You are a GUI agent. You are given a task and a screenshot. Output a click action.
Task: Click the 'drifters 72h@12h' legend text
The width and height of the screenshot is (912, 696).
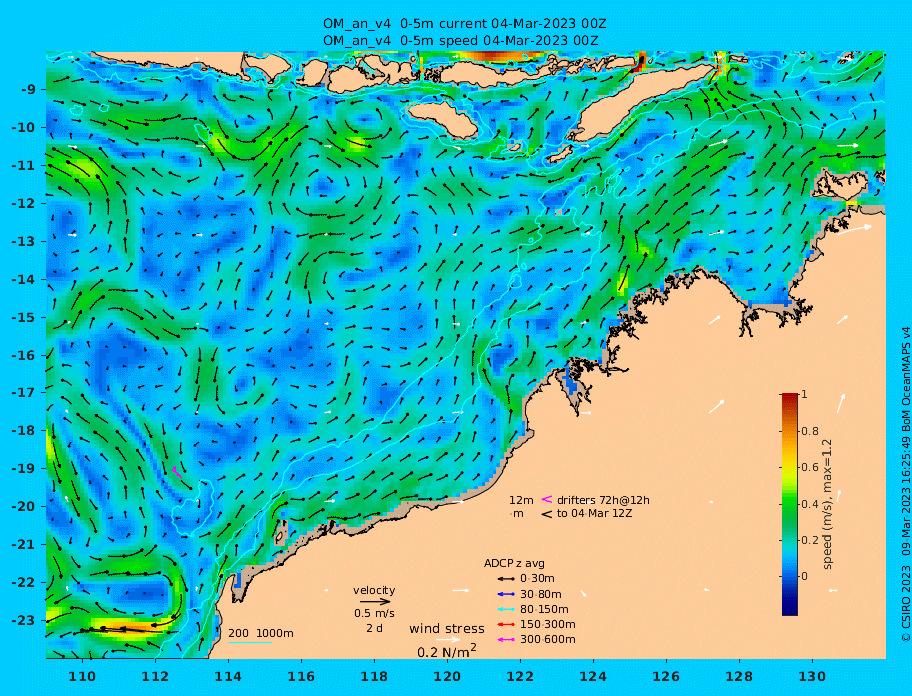click(603, 500)
